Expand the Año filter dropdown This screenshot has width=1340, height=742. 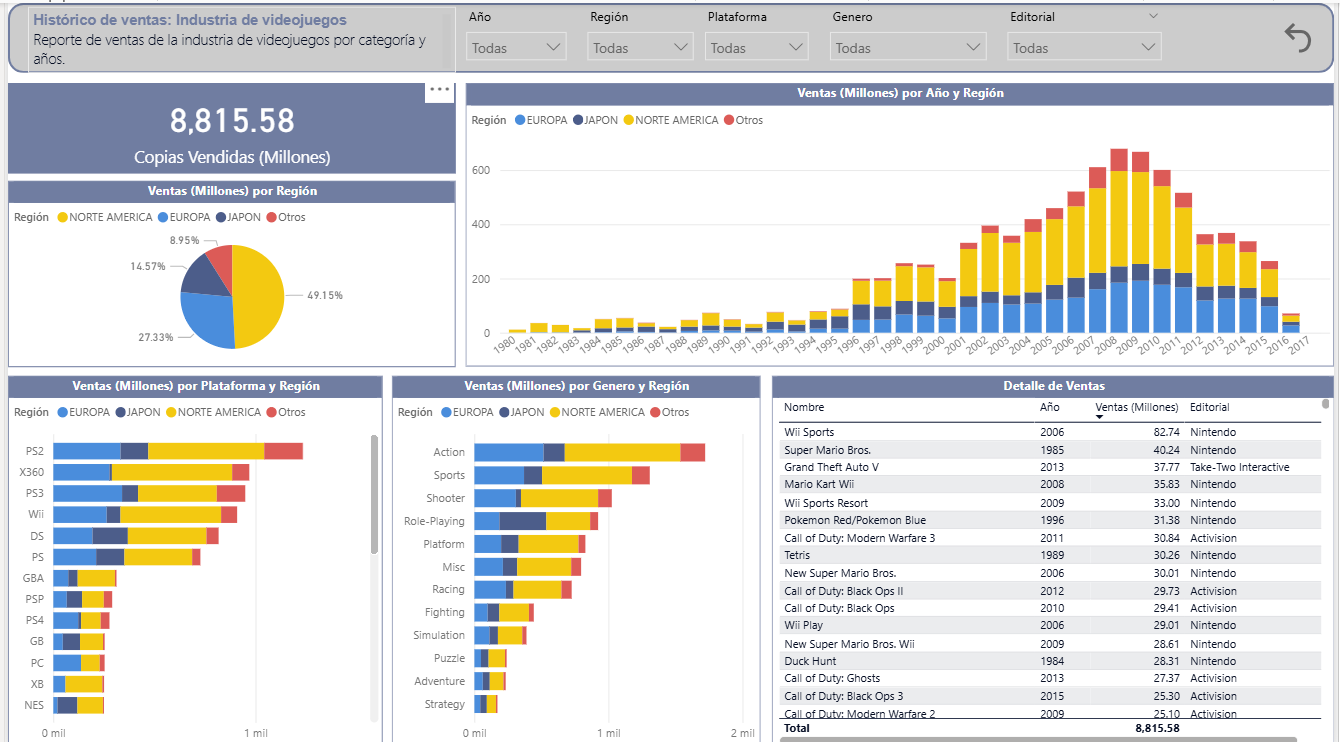pyautogui.click(x=516, y=47)
